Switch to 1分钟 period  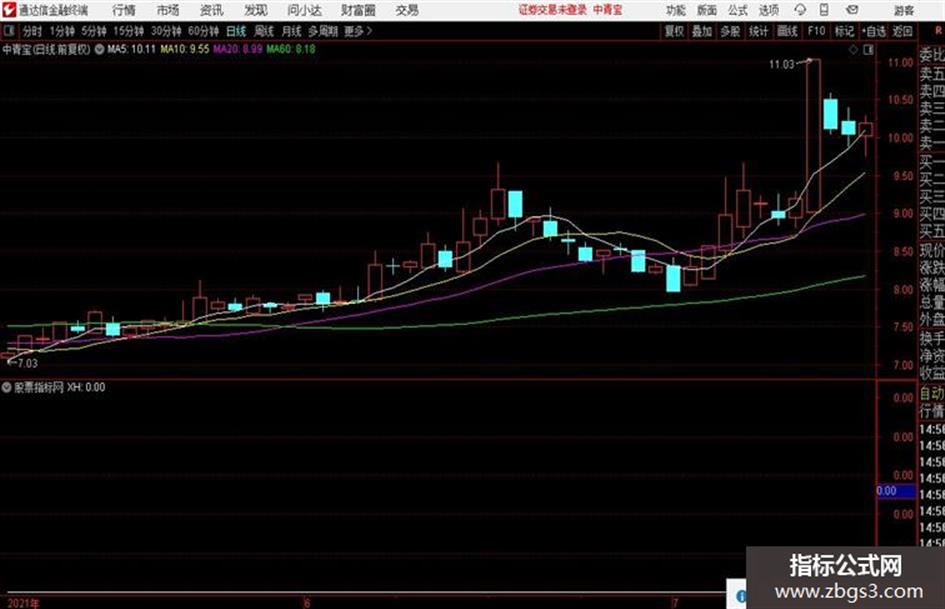click(61, 31)
